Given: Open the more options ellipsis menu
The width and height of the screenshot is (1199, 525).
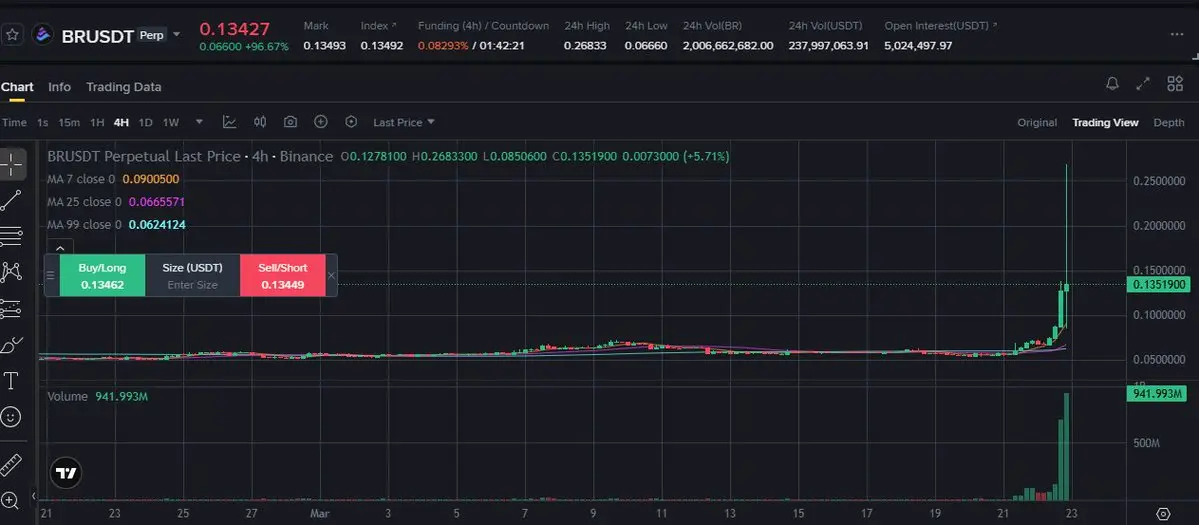Looking at the screenshot, I should click(x=1177, y=34).
